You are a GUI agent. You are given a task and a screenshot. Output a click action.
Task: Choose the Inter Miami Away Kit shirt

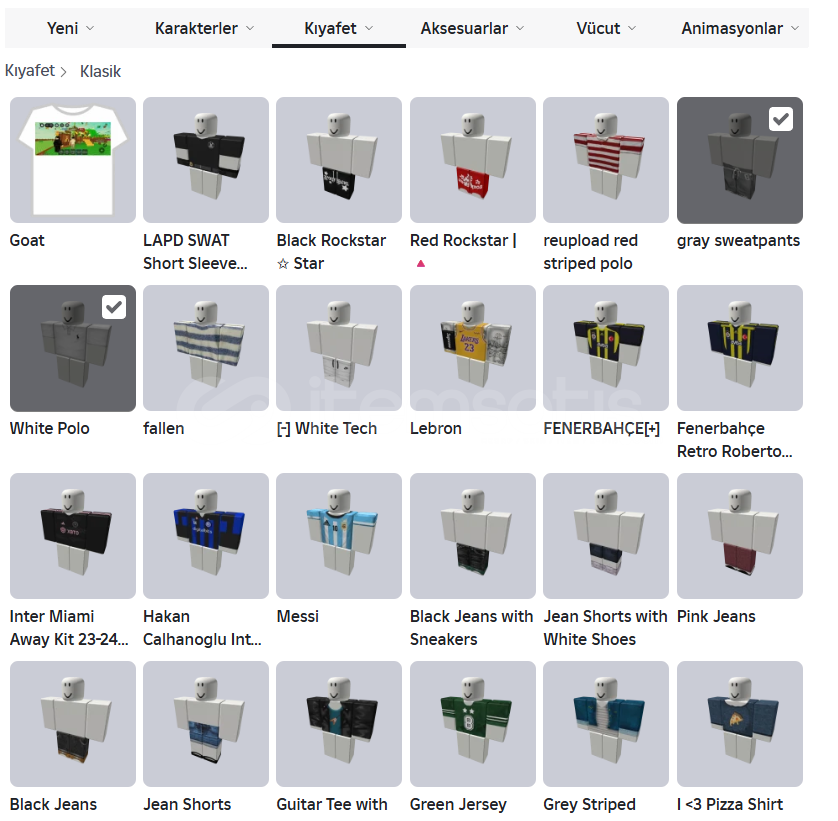[x=73, y=536]
